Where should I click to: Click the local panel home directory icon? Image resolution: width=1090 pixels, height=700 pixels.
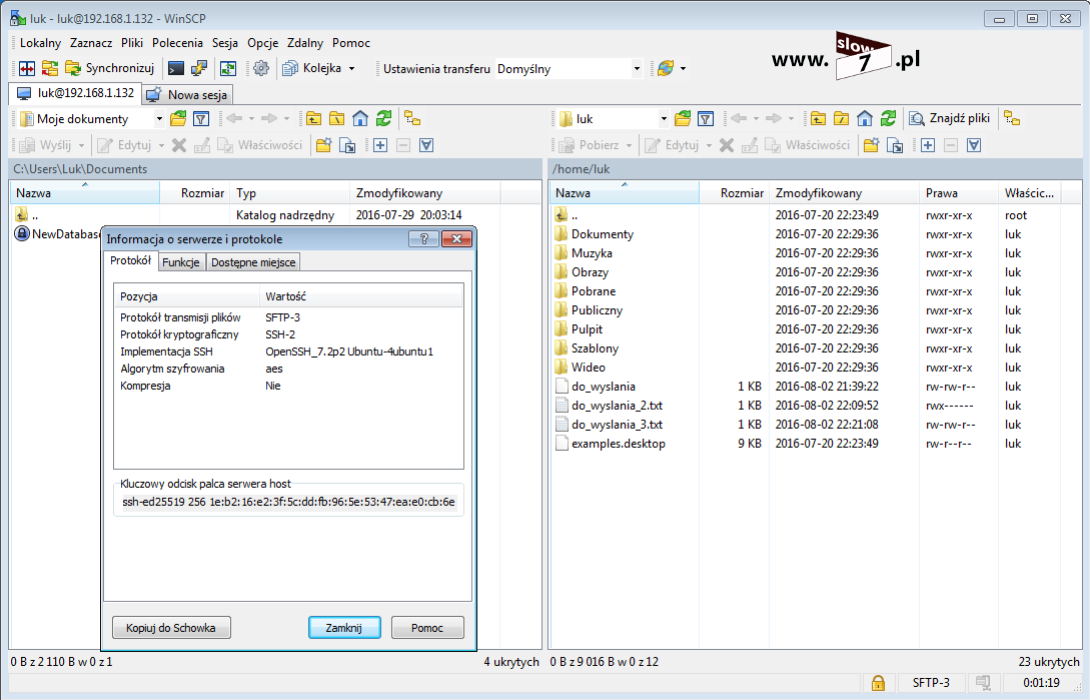(x=360, y=119)
